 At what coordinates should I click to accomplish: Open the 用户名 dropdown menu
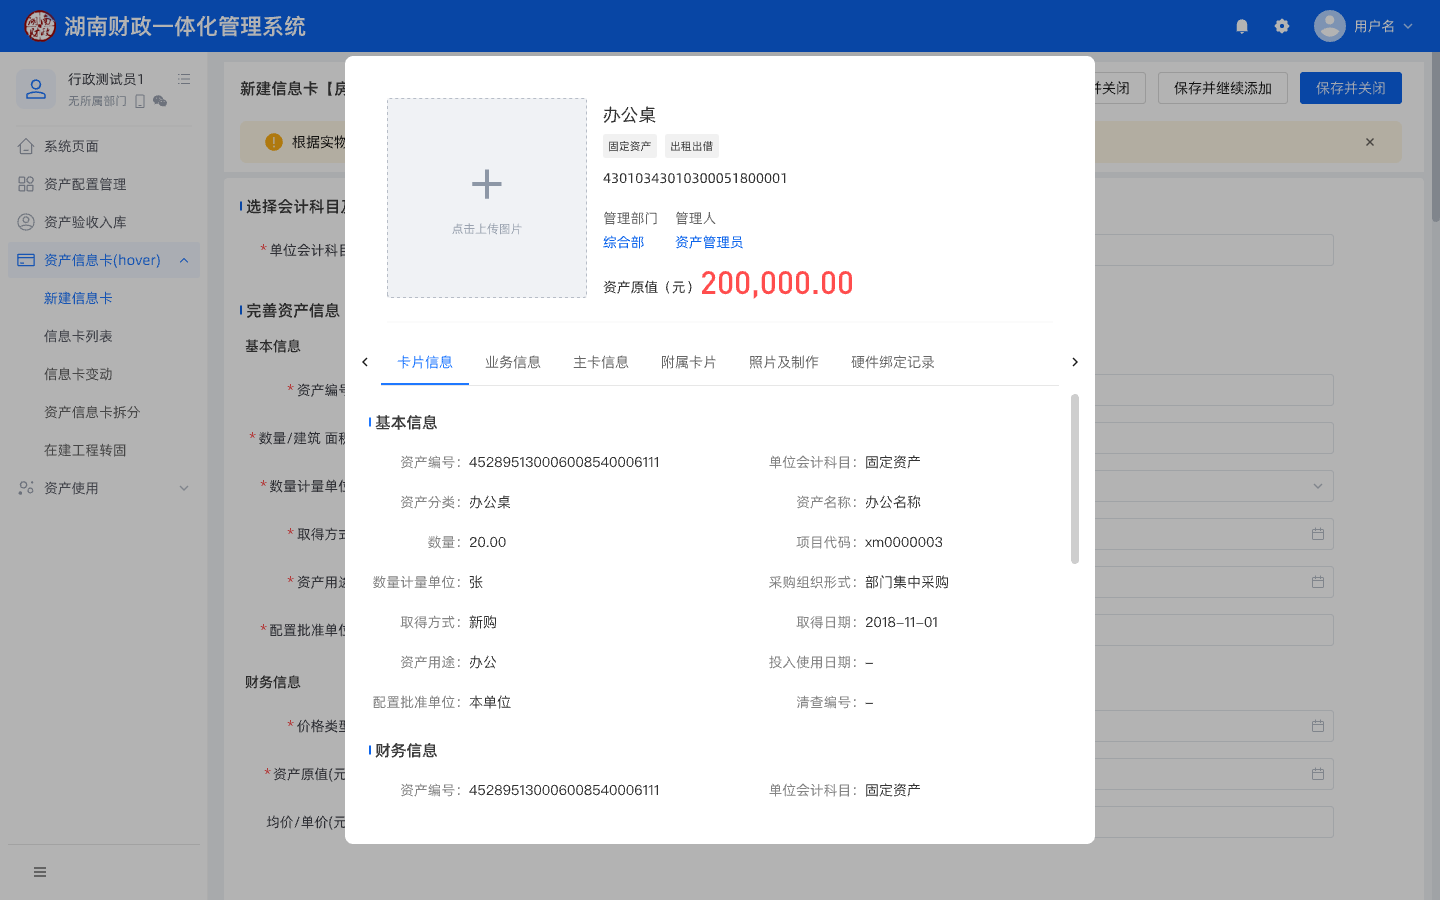(1384, 26)
